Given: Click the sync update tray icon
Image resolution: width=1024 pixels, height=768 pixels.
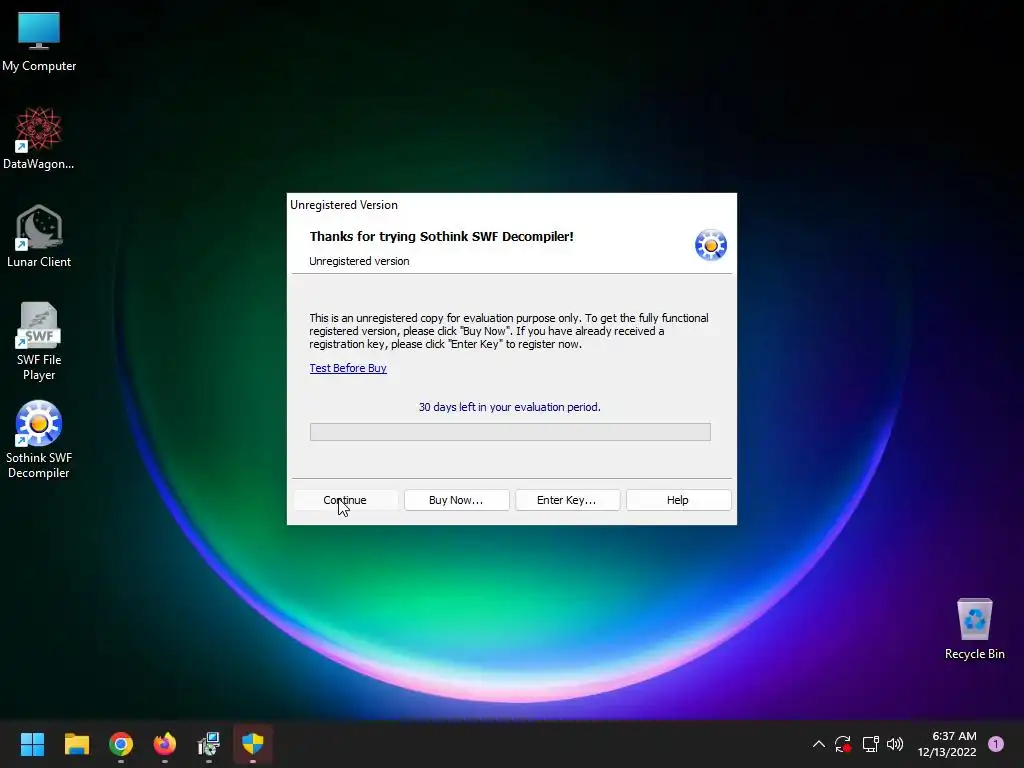Looking at the screenshot, I should point(843,744).
